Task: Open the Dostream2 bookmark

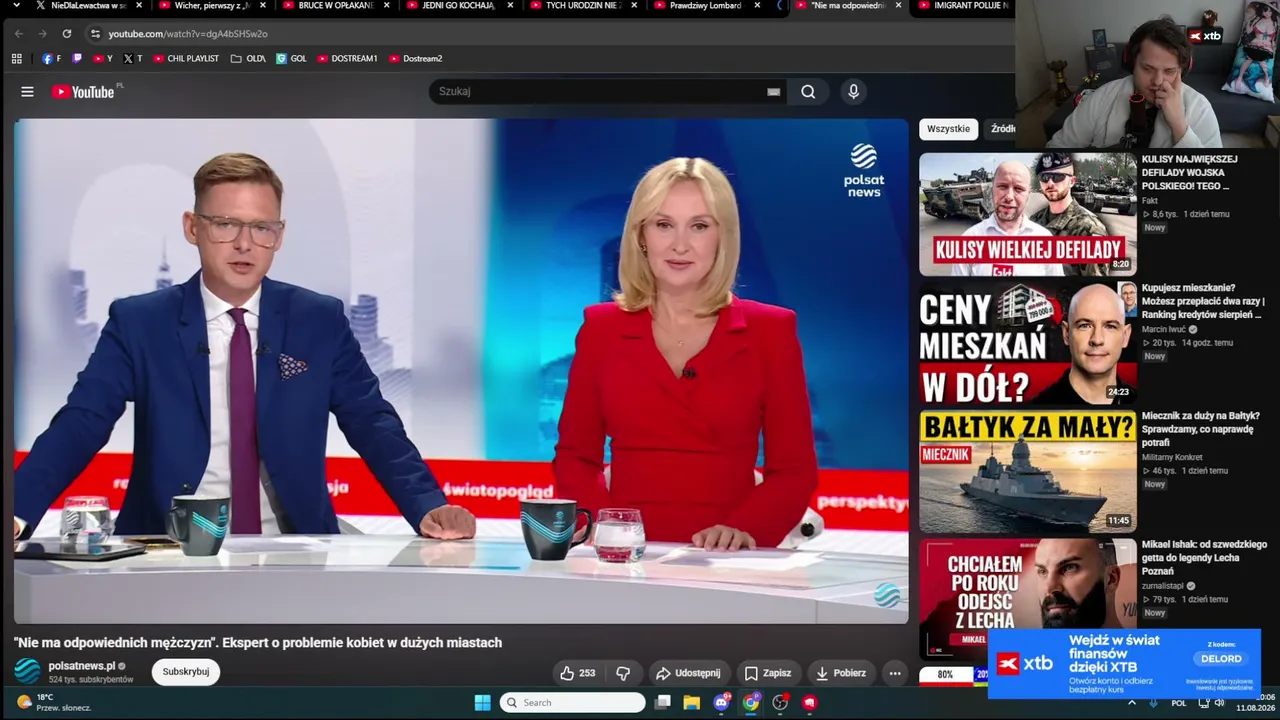Action: (x=415, y=59)
